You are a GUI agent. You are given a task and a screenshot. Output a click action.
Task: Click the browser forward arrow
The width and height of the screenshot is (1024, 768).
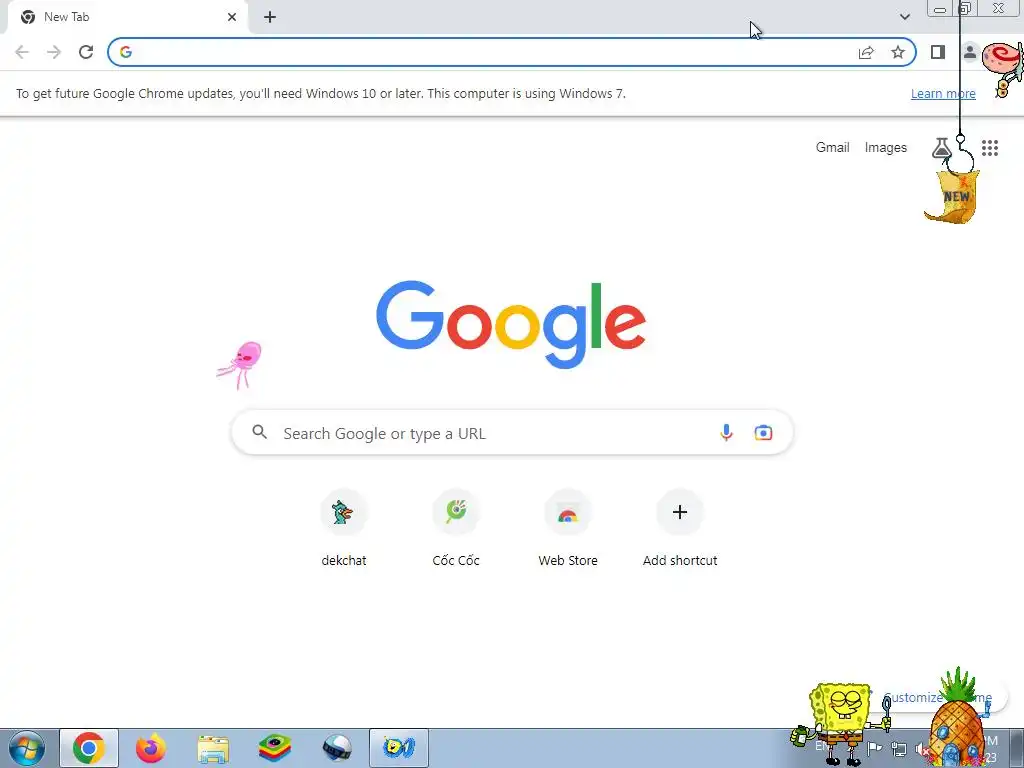[x=54, y=52]
